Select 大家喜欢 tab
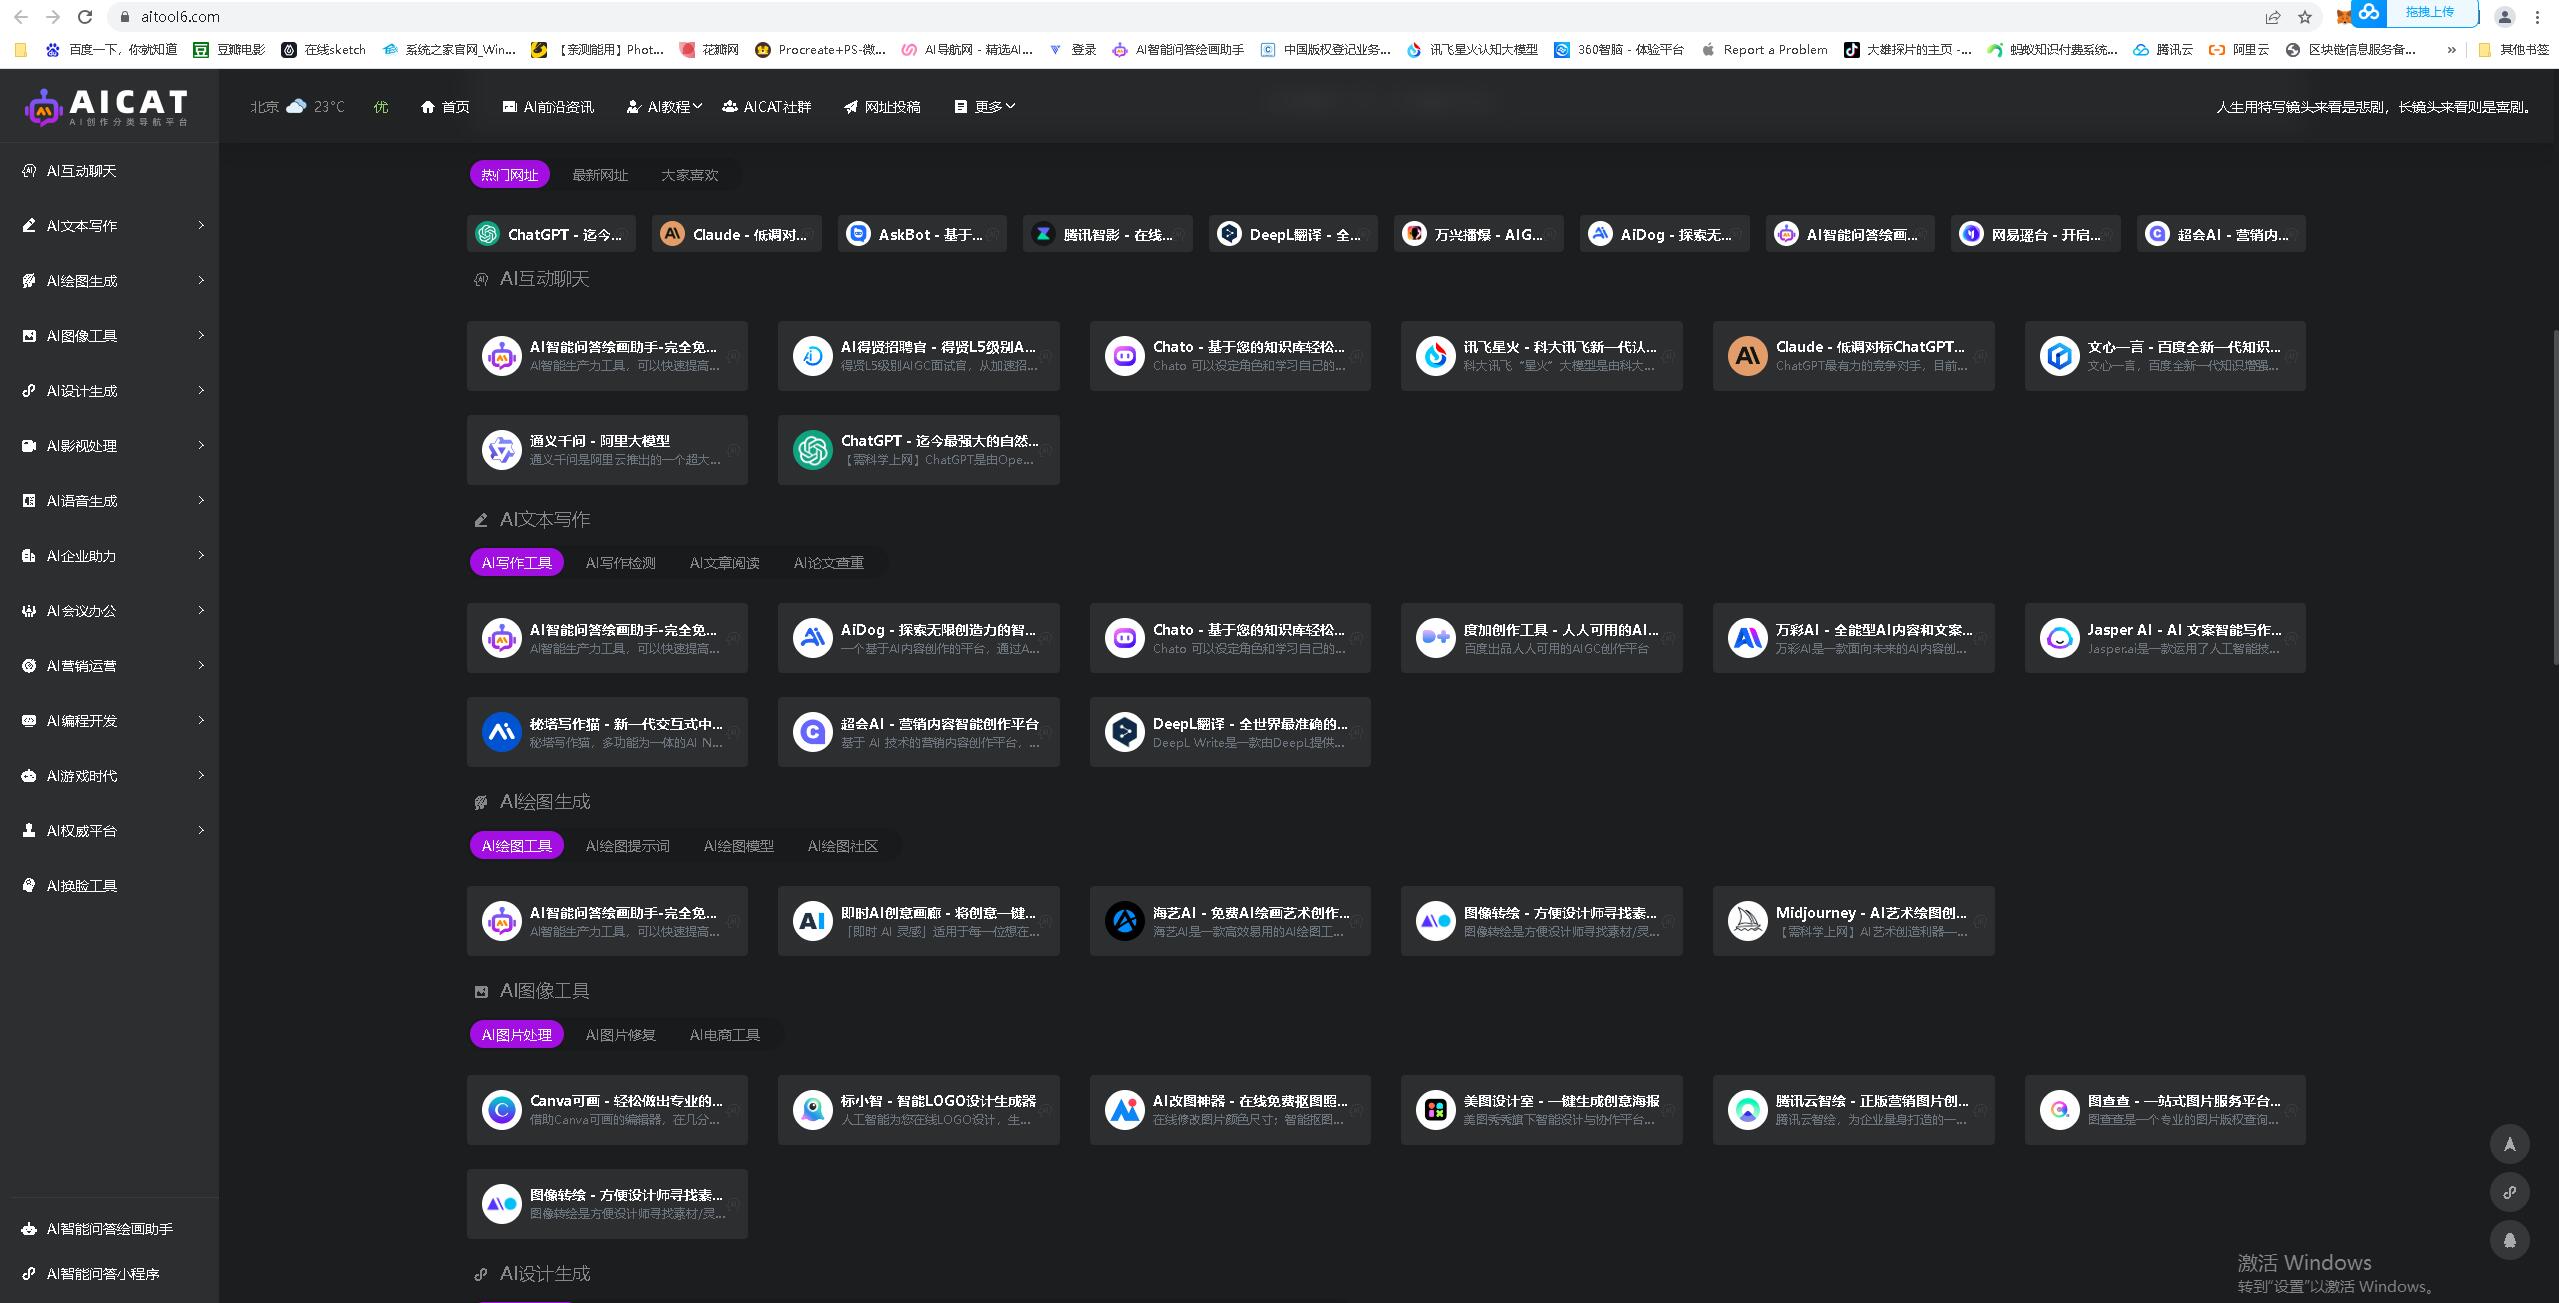2559x1303 pixels. coord(690,175)
